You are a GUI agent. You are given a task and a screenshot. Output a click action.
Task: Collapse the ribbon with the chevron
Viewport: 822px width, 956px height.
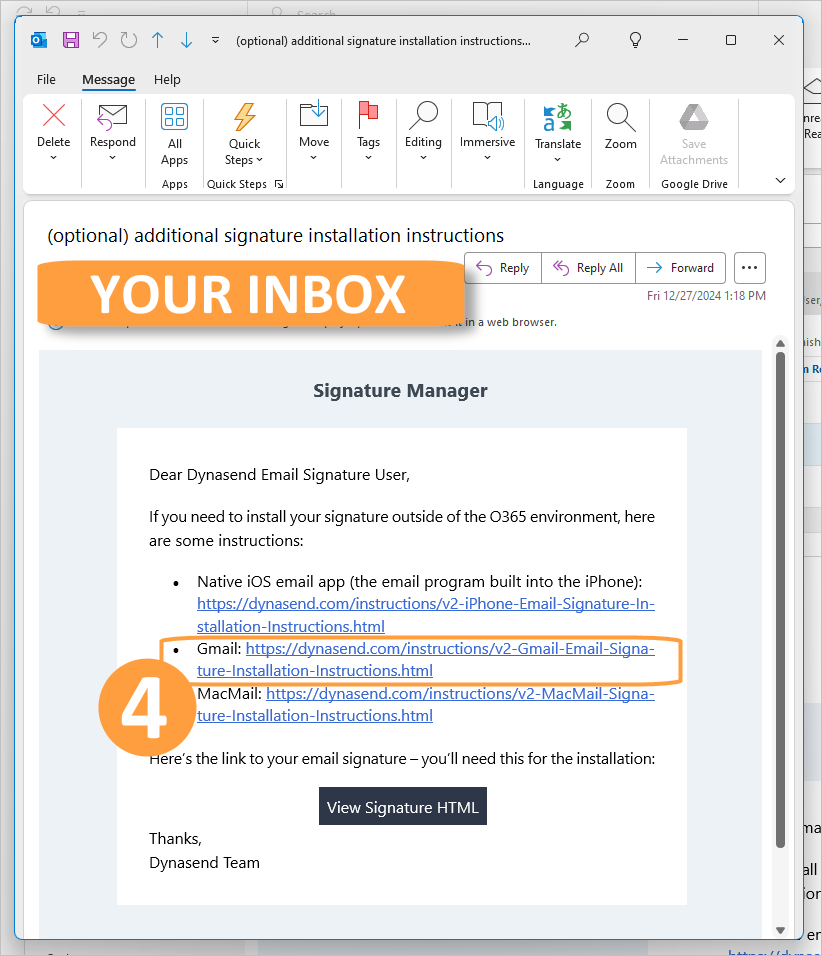pyautogui.click(x=779, y=180)
